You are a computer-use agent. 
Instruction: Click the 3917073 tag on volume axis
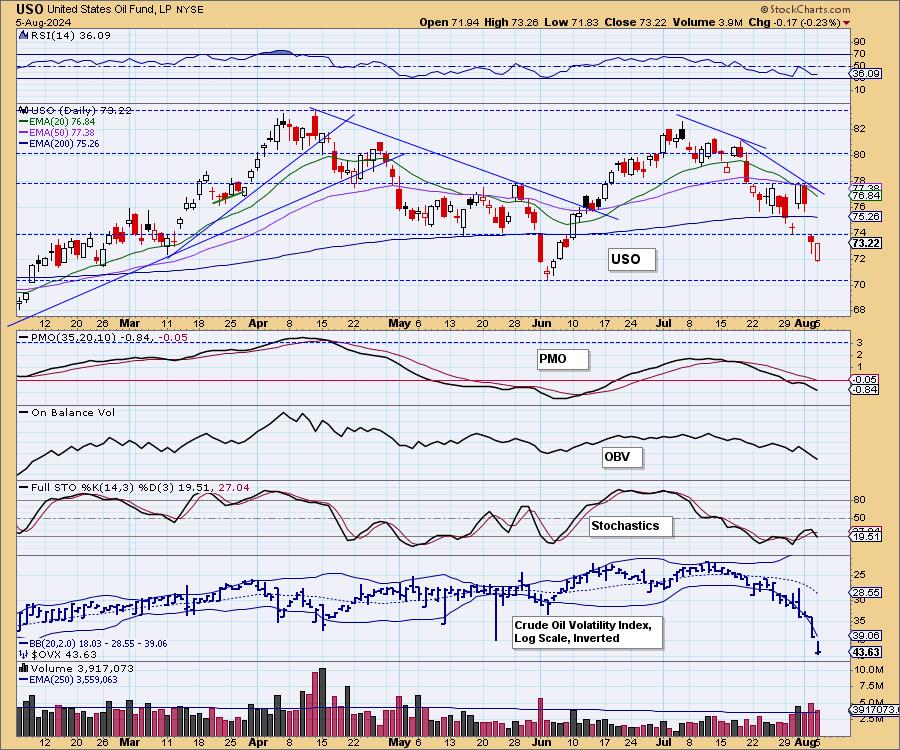click(x=874, y=710)
